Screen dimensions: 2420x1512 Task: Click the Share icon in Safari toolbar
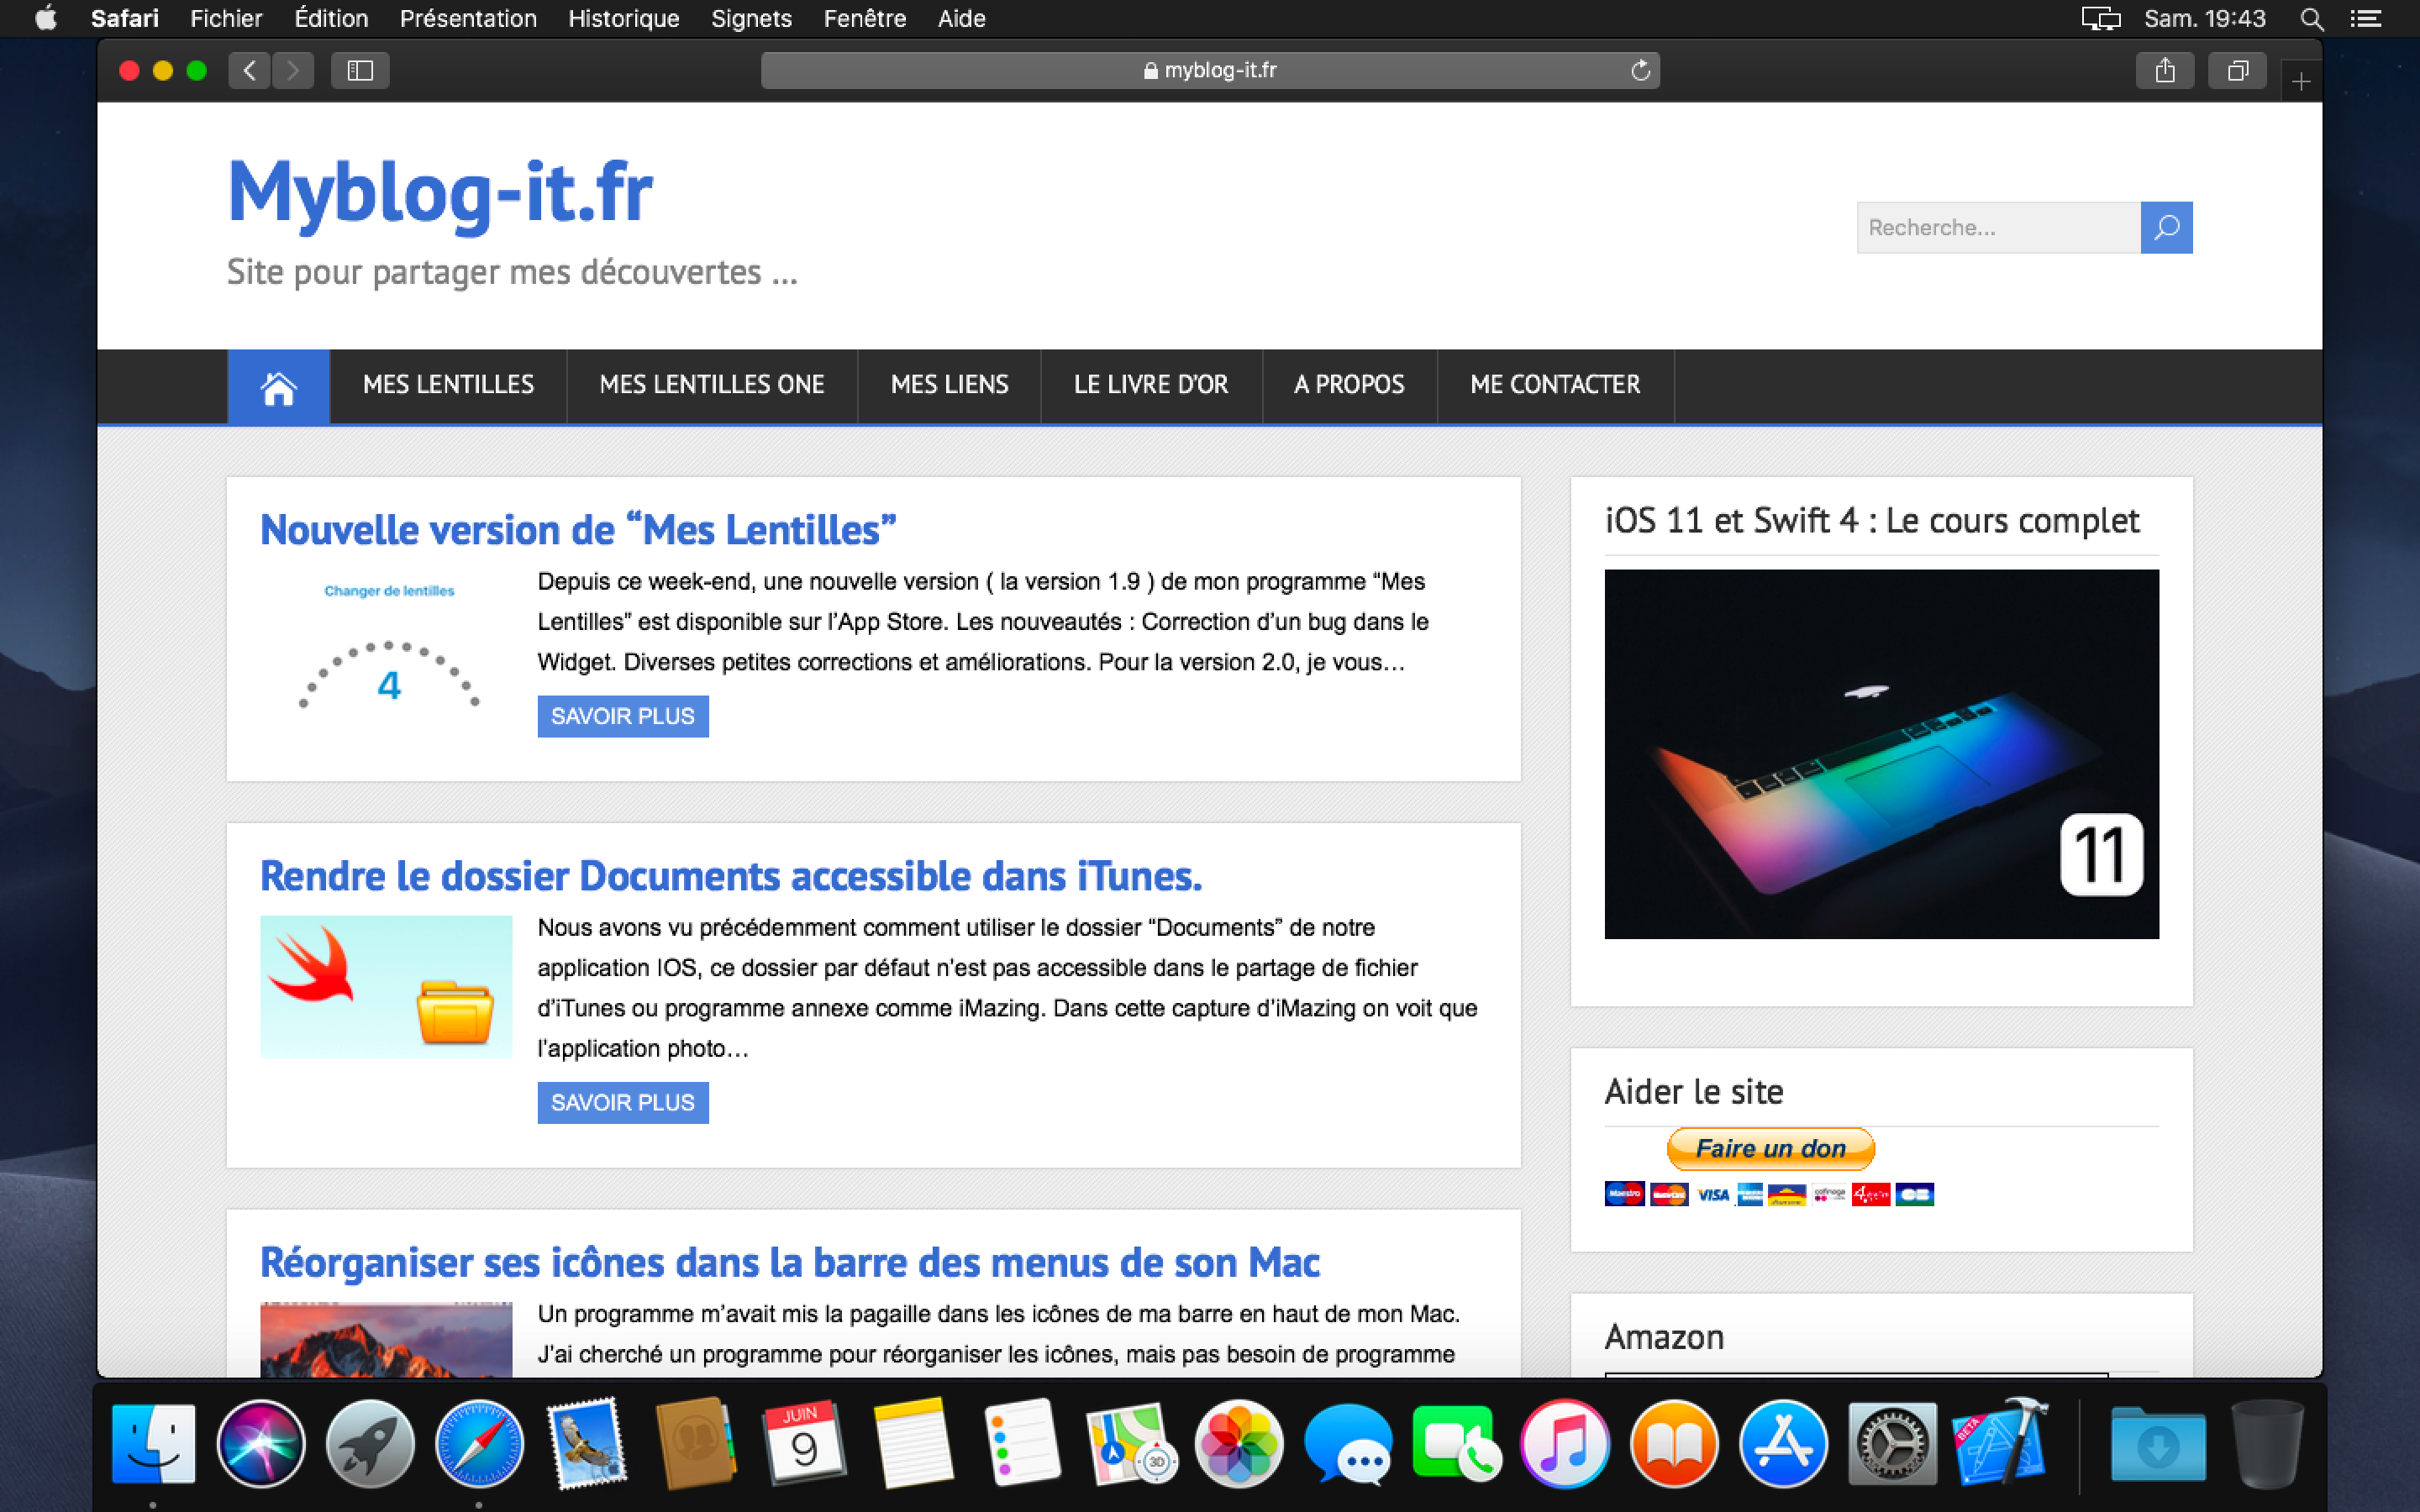[x=2164, y=70]
